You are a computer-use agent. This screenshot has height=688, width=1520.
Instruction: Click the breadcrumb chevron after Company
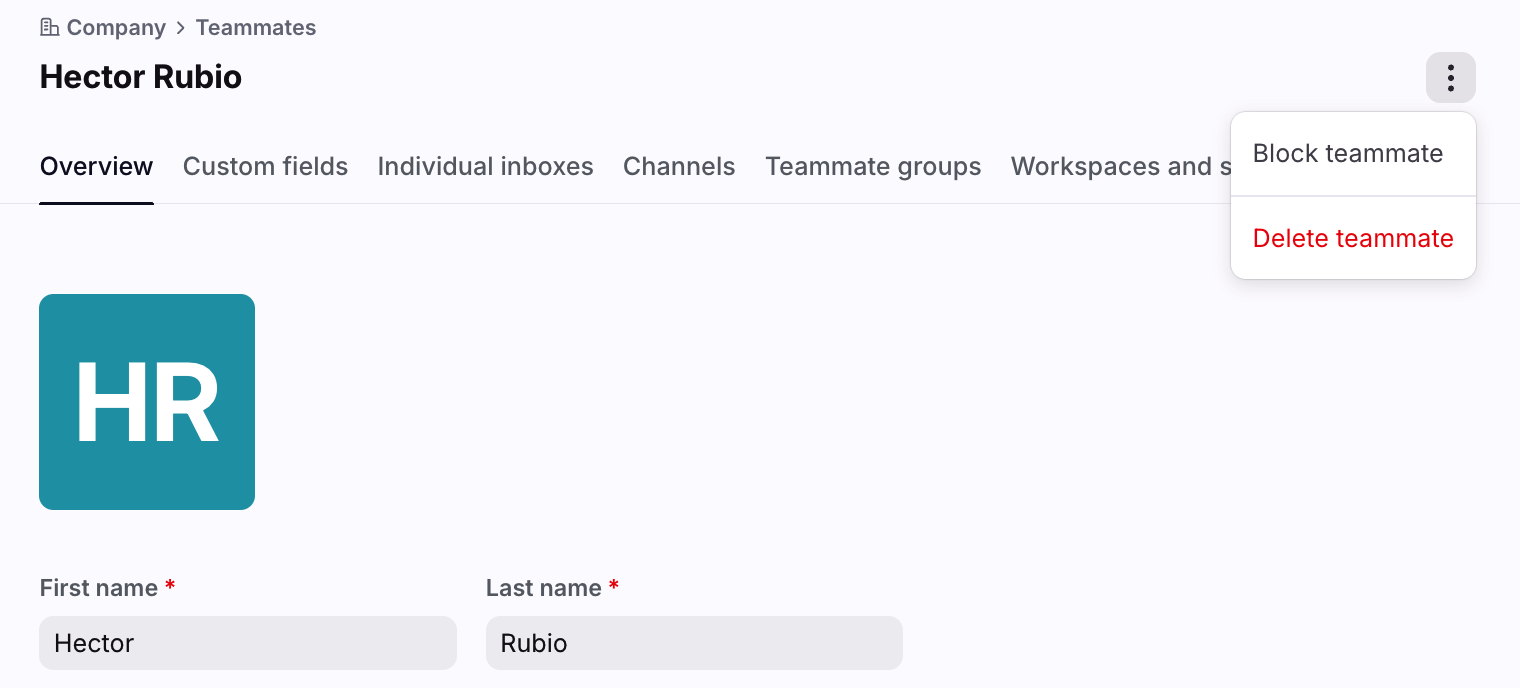coord(181,28)
